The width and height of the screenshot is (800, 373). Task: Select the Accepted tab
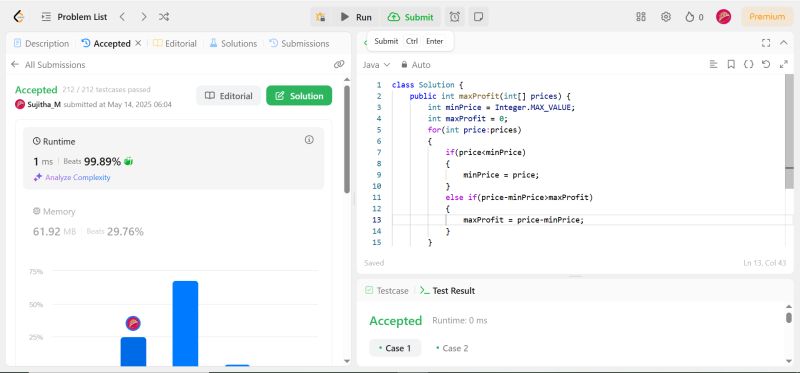106,43
